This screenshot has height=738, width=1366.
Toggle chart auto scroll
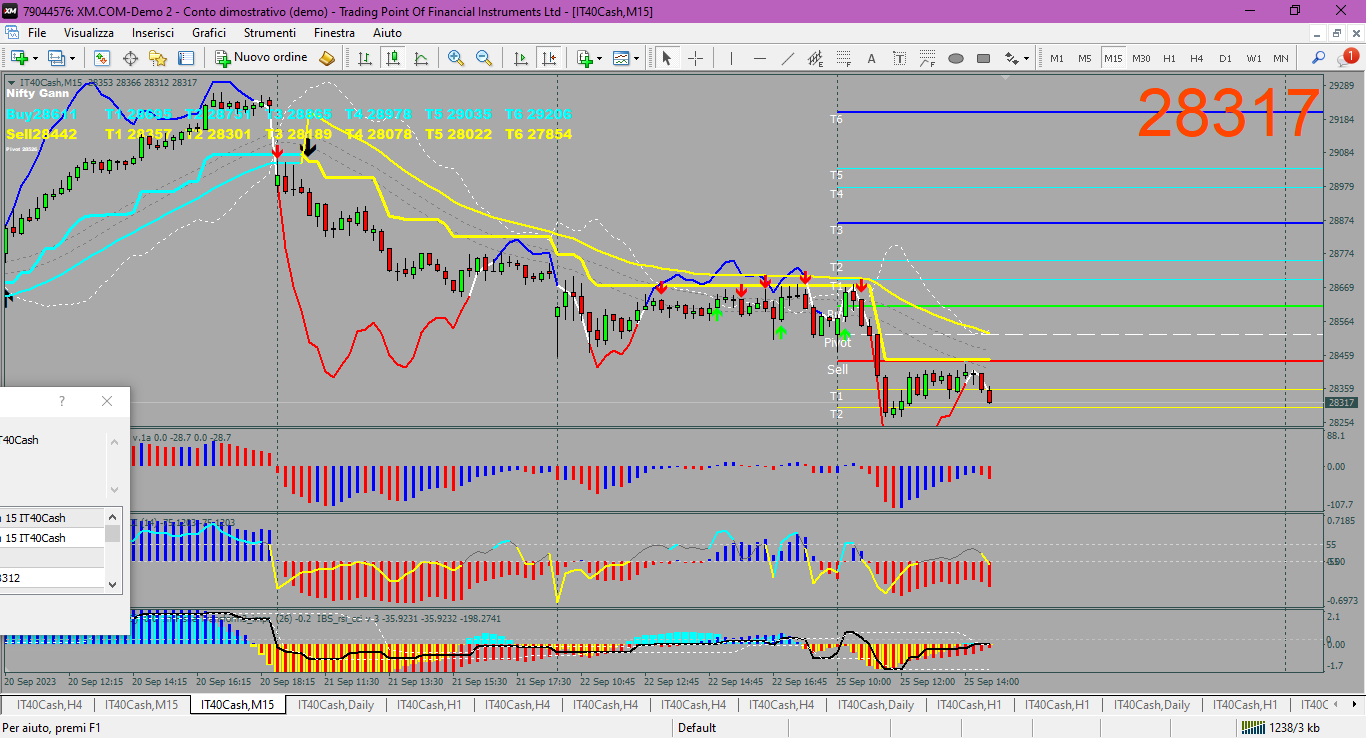point(519,58)
